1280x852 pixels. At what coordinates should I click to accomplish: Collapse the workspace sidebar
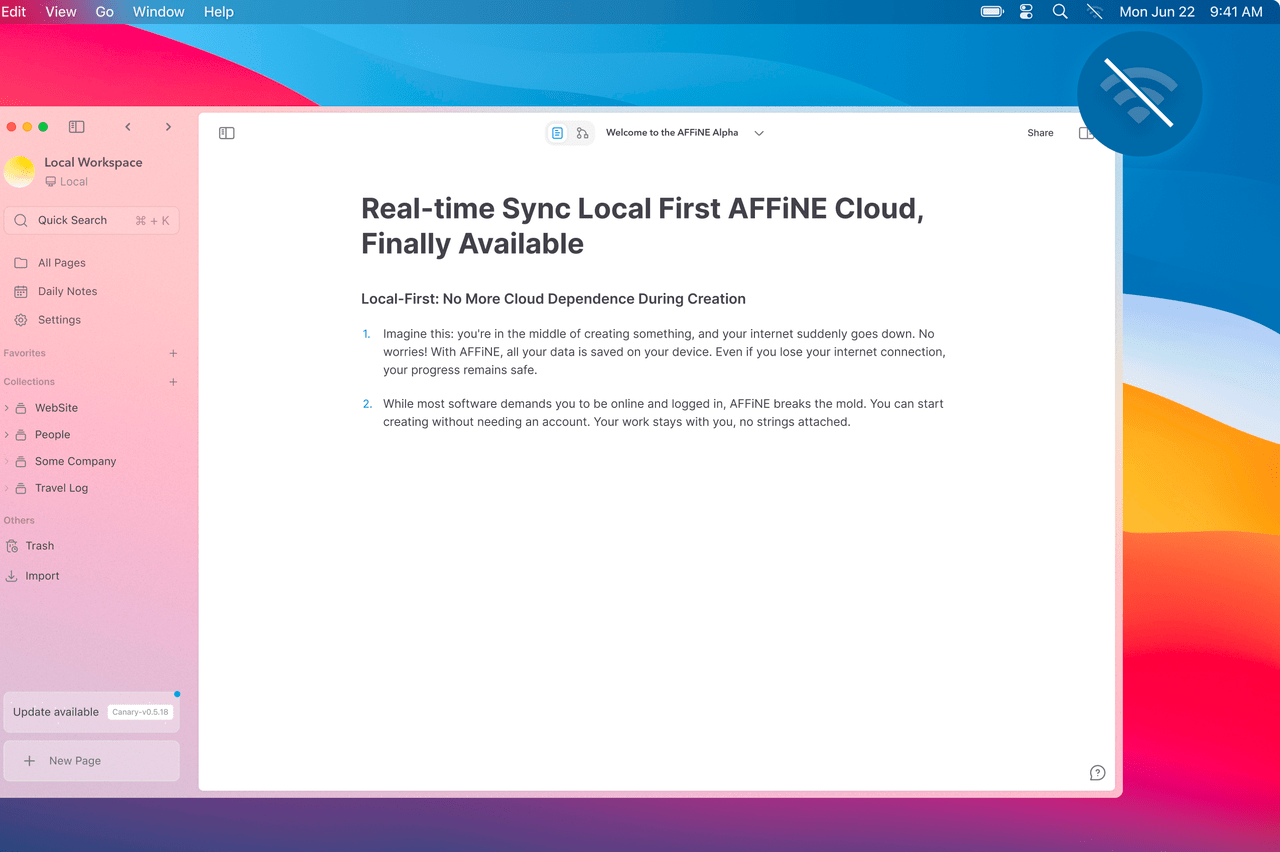click(x=76, y=126)
